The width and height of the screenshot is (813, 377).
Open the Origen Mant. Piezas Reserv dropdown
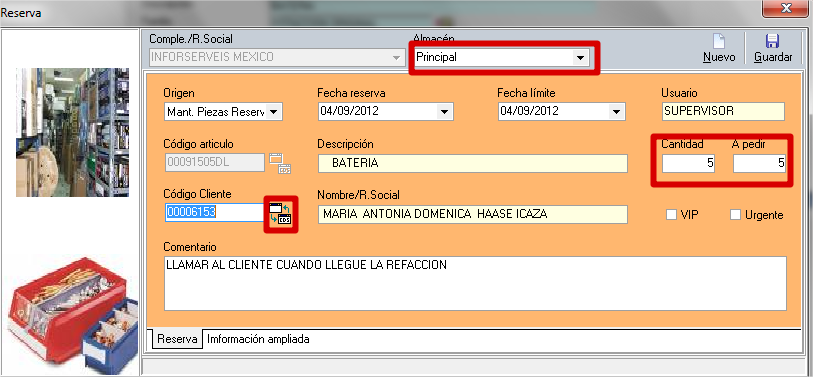tap(274, 111)
